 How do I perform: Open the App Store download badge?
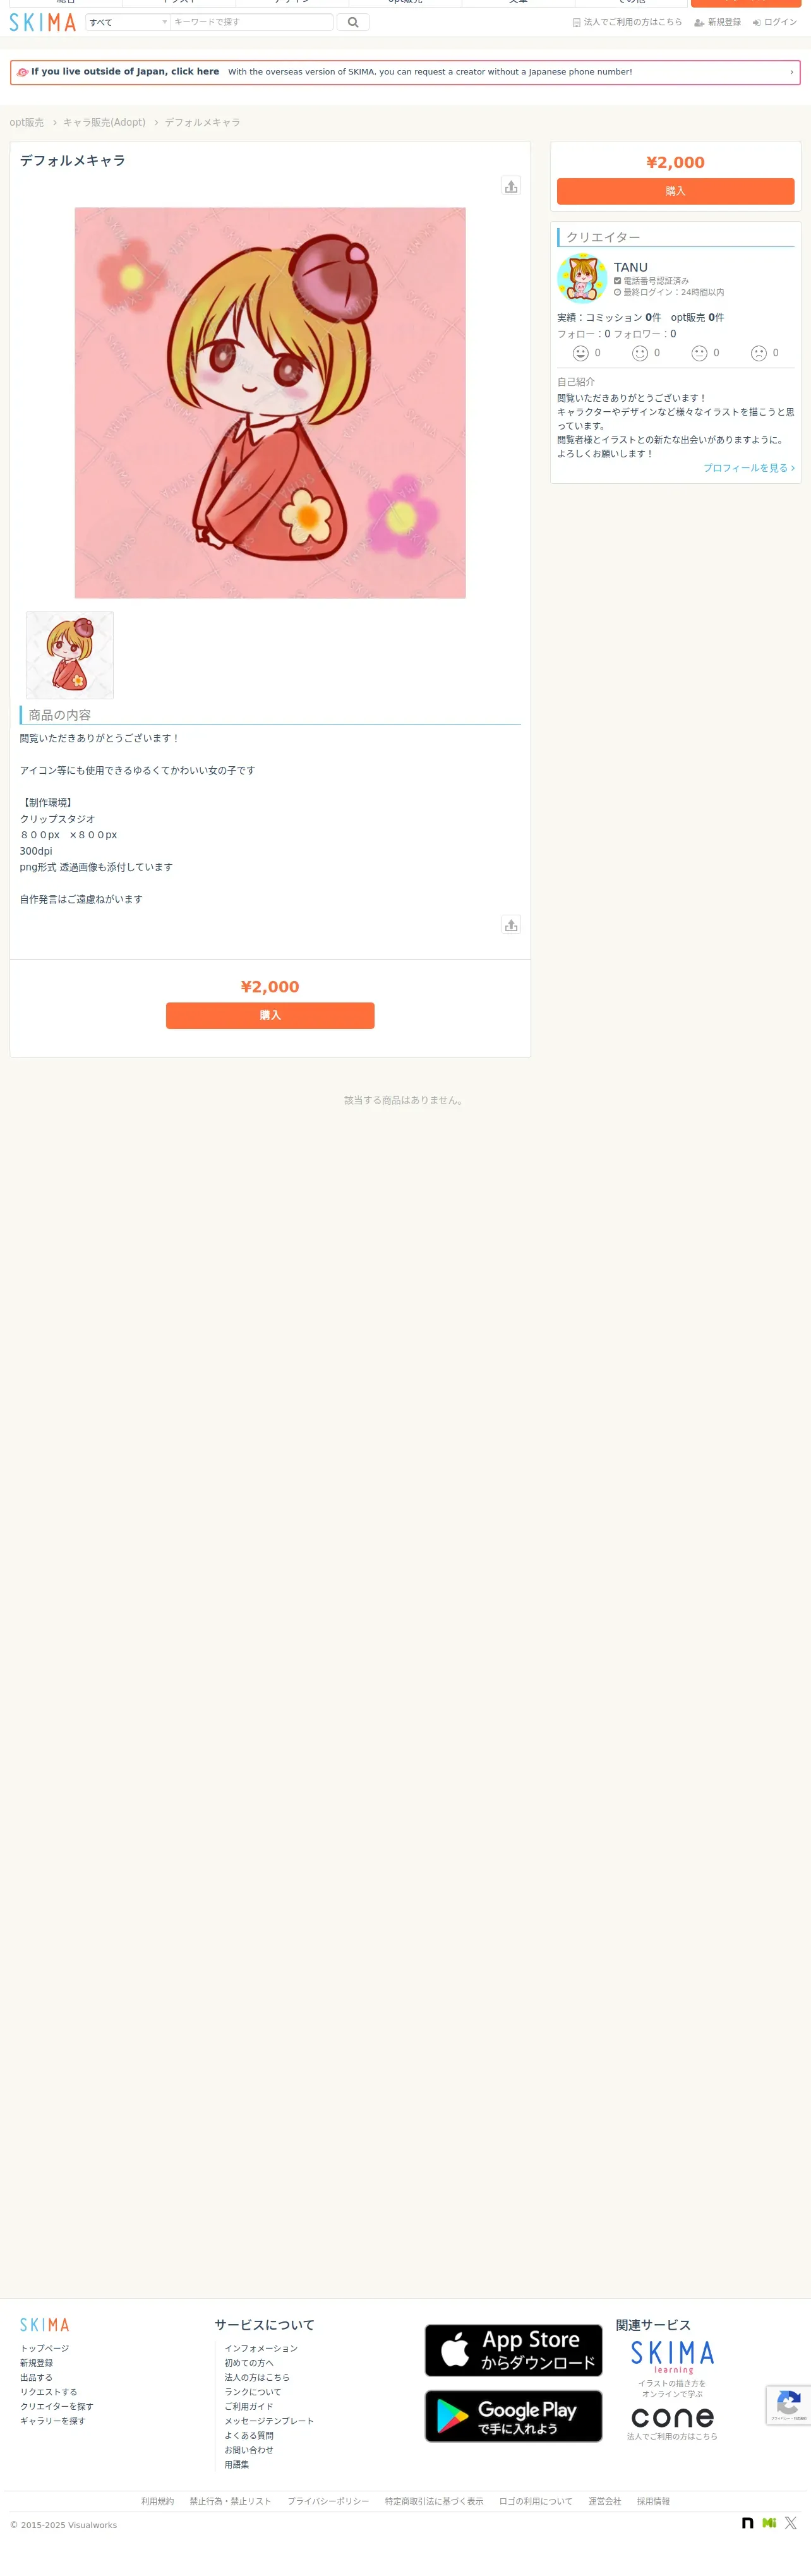[514, 2350]
